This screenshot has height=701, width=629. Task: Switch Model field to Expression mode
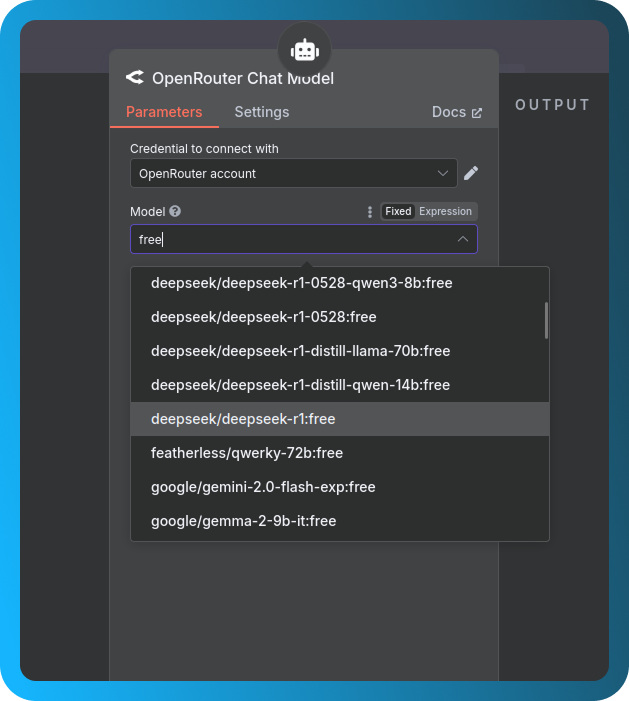(x=445, y=212)
